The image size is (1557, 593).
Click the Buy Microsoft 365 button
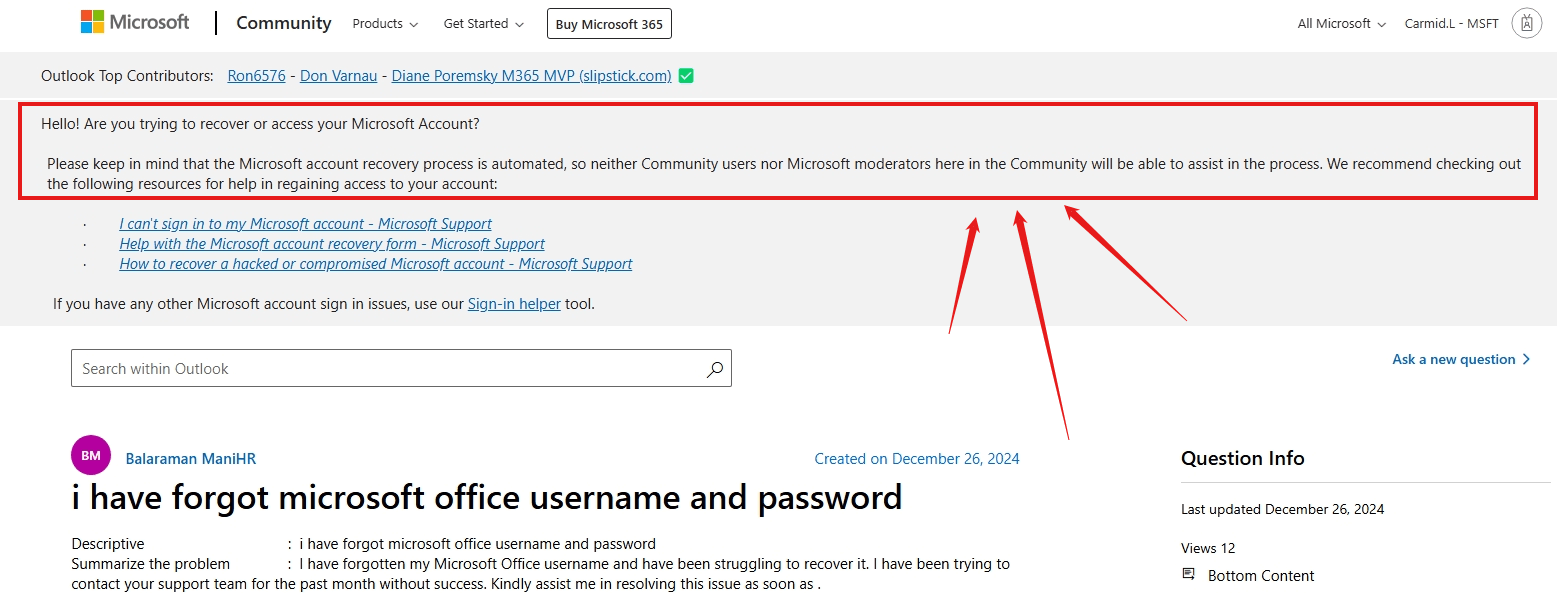click(609, 24)
